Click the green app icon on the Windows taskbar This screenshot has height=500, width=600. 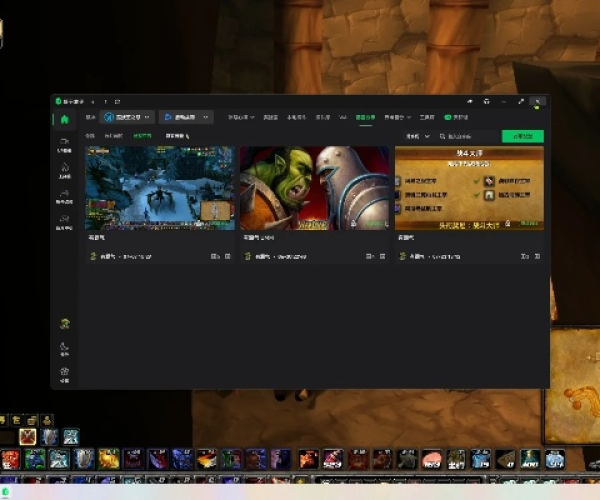click(x=5, y=492)
